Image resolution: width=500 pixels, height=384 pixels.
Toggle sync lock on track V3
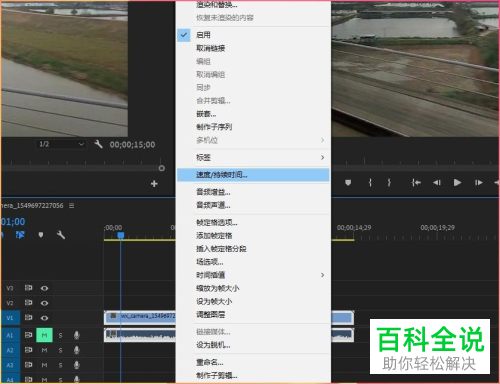(x=28, y=288)
